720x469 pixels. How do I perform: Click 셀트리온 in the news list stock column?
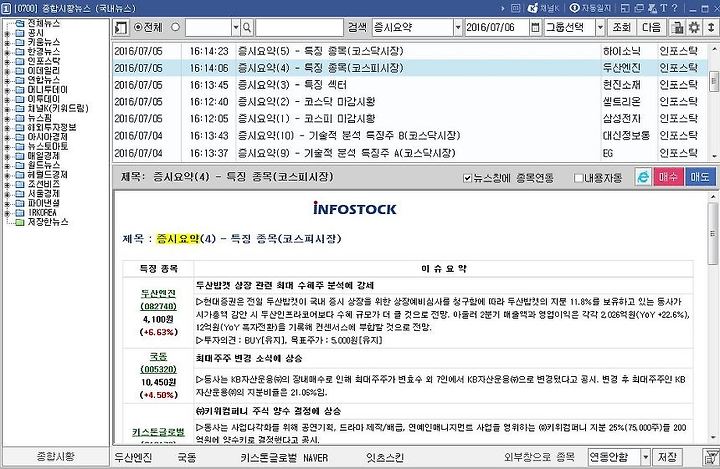621,102
